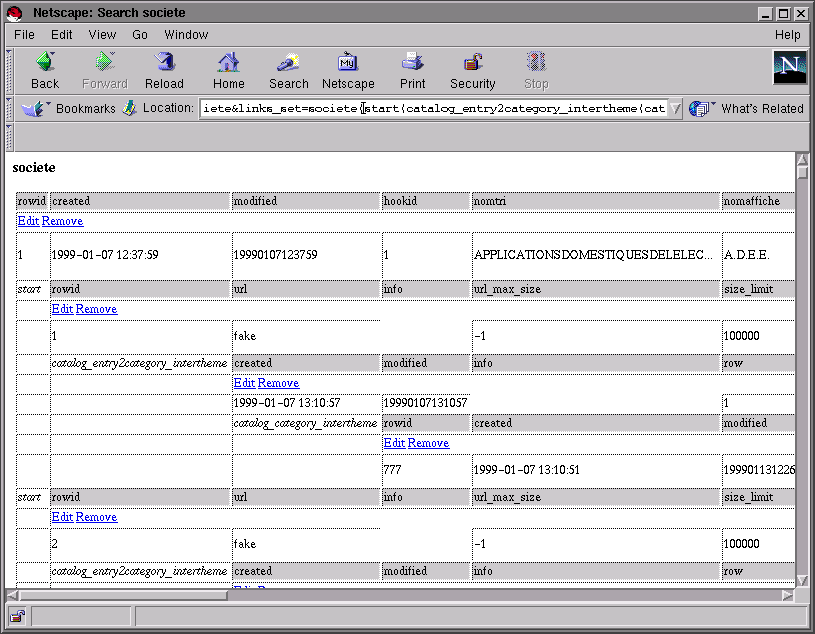Print the page using Print icon
The width and height of the screenshot is (815, 634).
[x=412, y=63]
